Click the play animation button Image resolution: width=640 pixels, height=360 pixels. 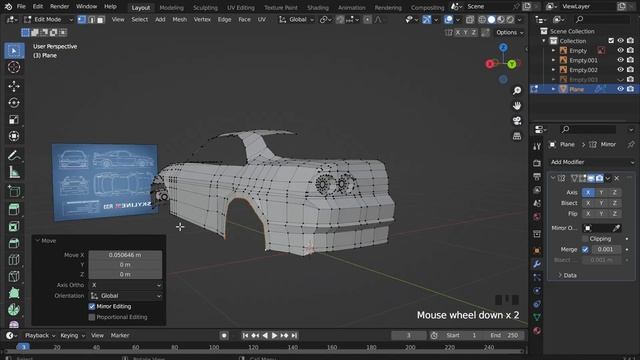tap(275, 336)
